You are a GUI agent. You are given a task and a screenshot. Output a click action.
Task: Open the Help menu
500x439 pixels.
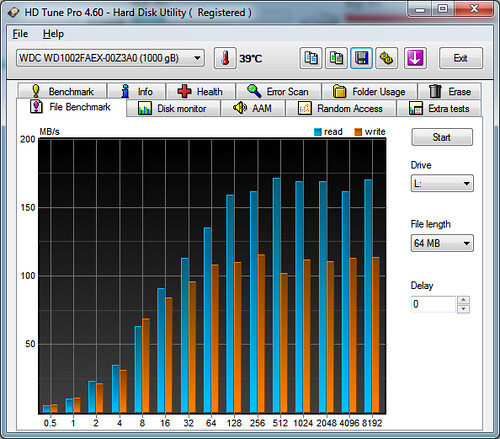[x=53, y=34]
